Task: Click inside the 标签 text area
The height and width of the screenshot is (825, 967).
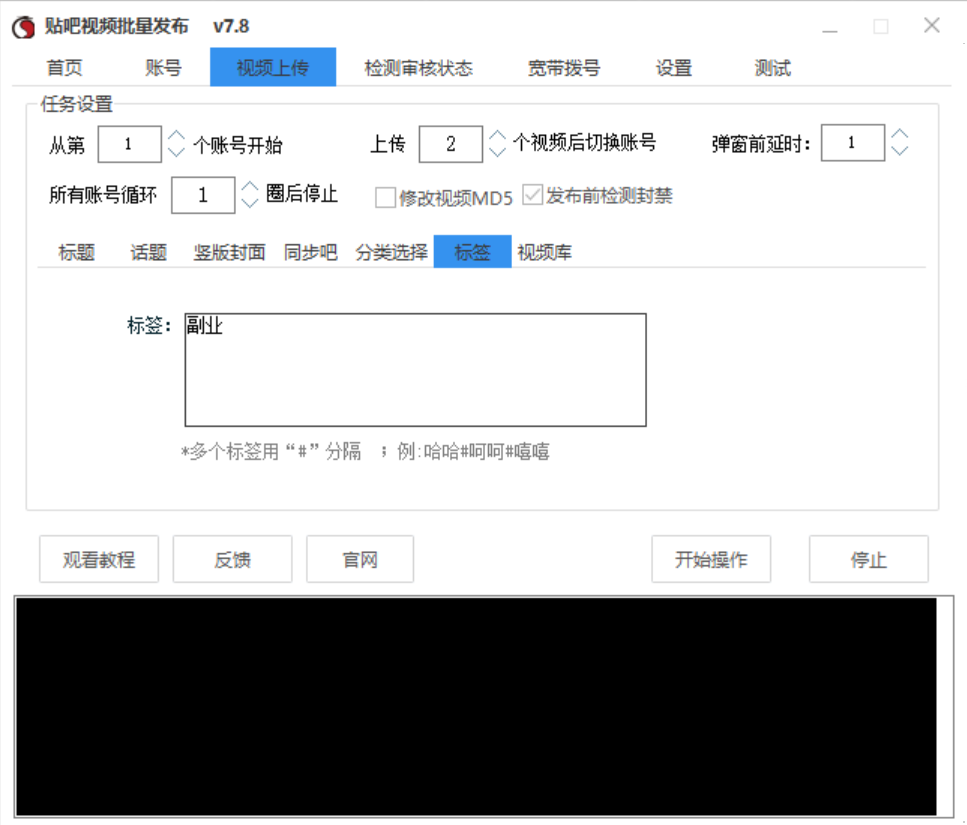Action: click(415, 370)
